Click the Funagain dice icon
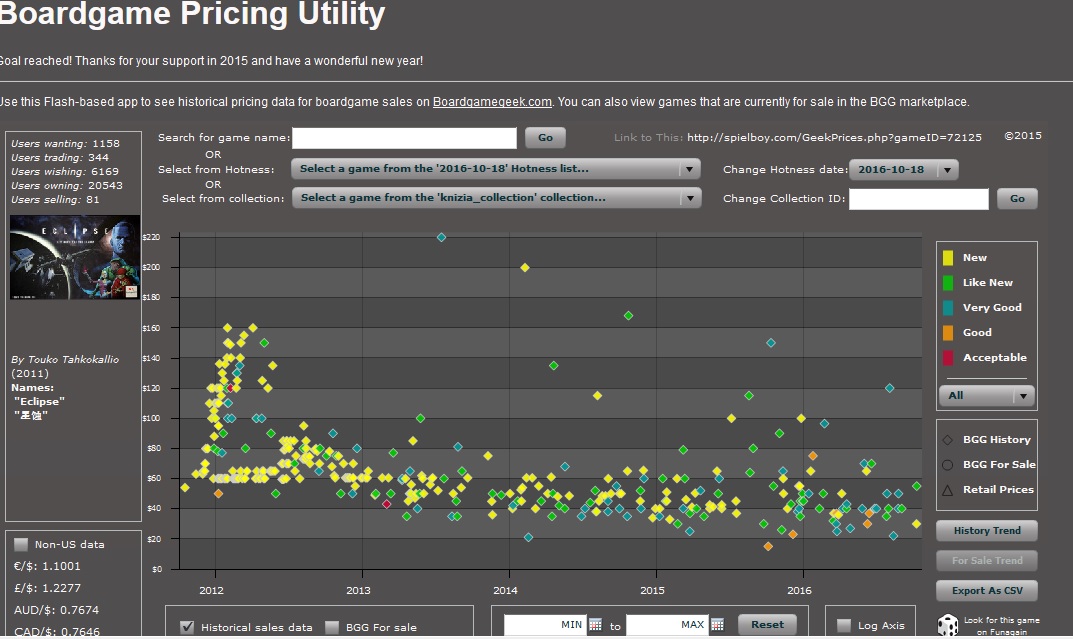1073x639 pixels. 947,625
